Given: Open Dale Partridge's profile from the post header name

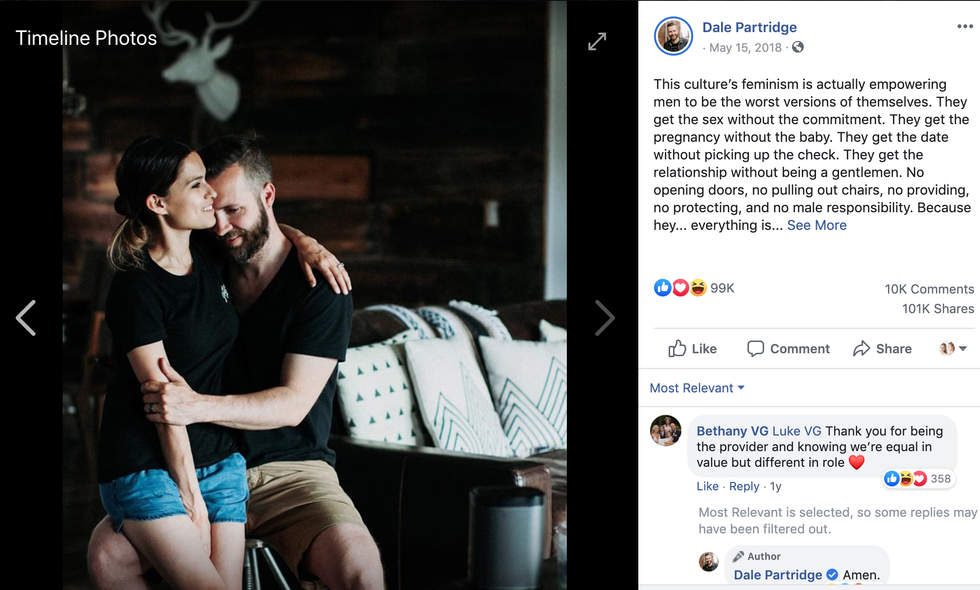Looking at the screenshot, I should coord(749,27).
